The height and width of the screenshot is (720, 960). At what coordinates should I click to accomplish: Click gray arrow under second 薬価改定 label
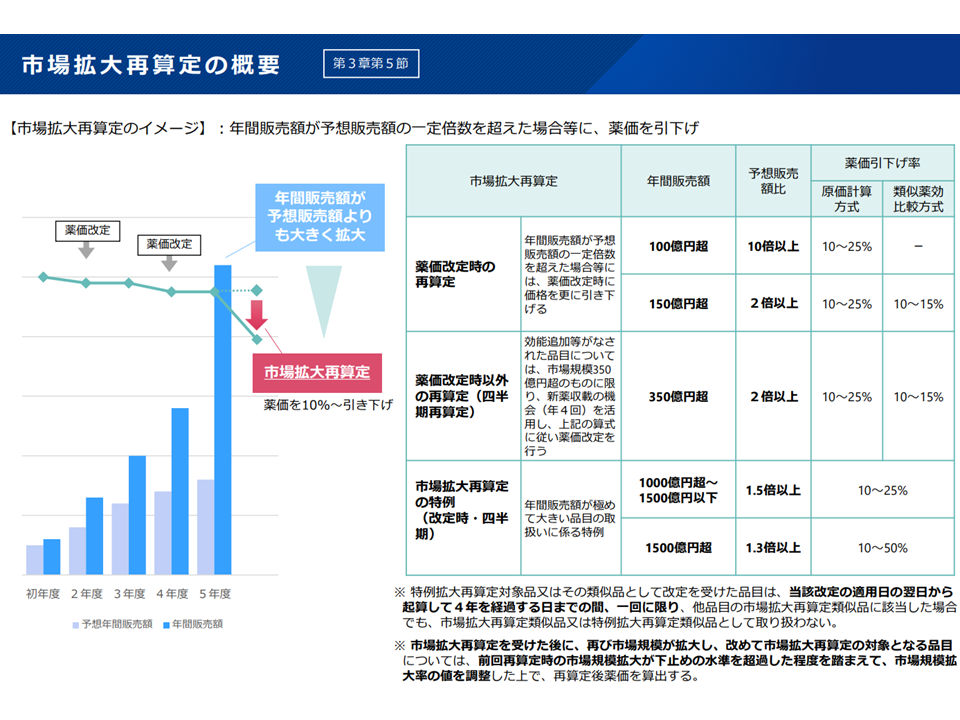tap(168, 263)
